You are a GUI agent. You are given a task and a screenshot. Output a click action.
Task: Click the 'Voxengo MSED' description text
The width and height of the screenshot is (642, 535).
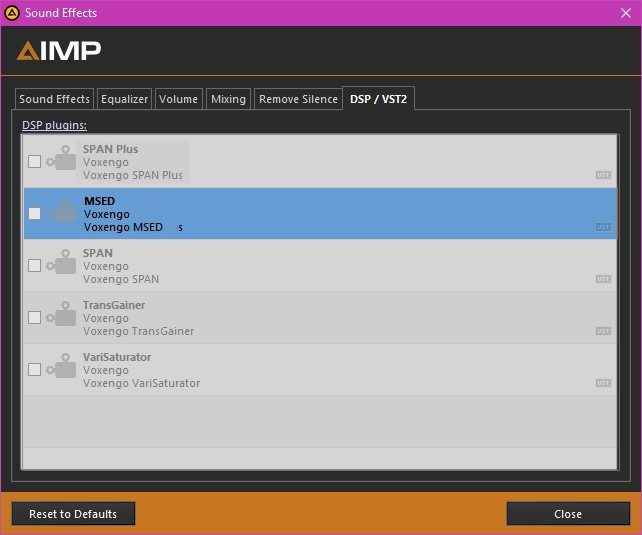click(x=123, y=227)
